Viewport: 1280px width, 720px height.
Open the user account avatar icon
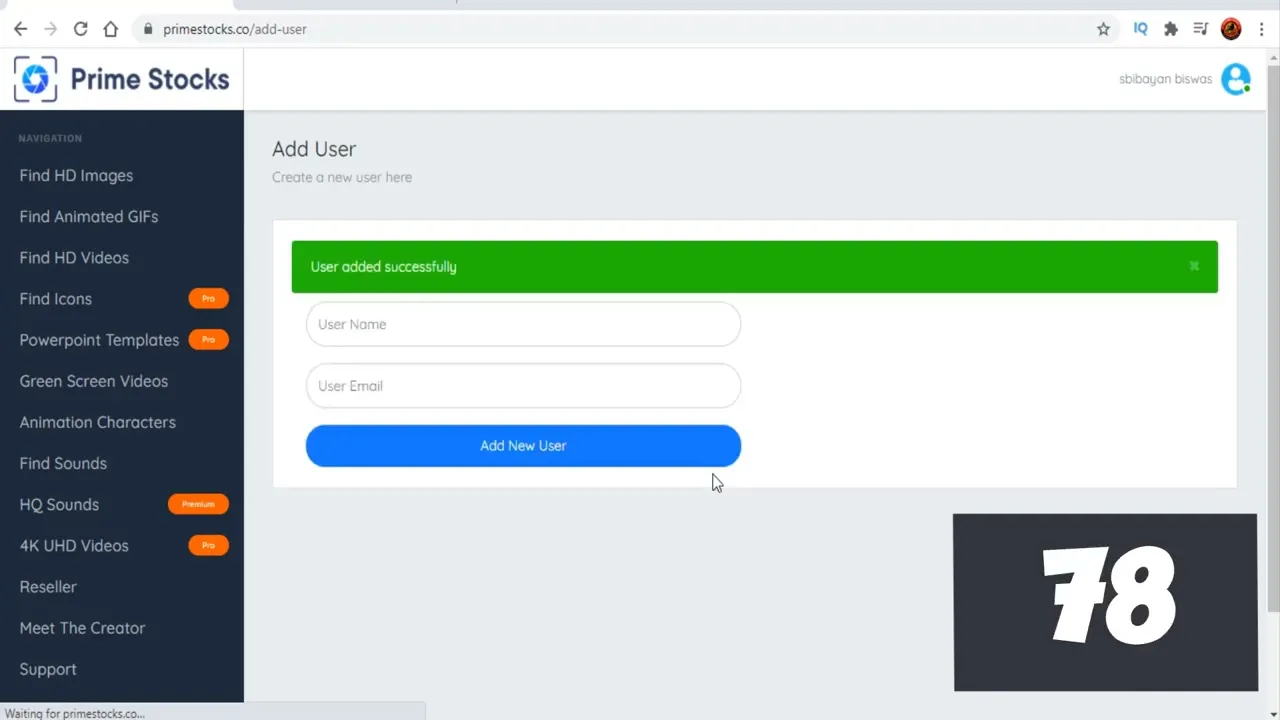tap(1236, 79)
